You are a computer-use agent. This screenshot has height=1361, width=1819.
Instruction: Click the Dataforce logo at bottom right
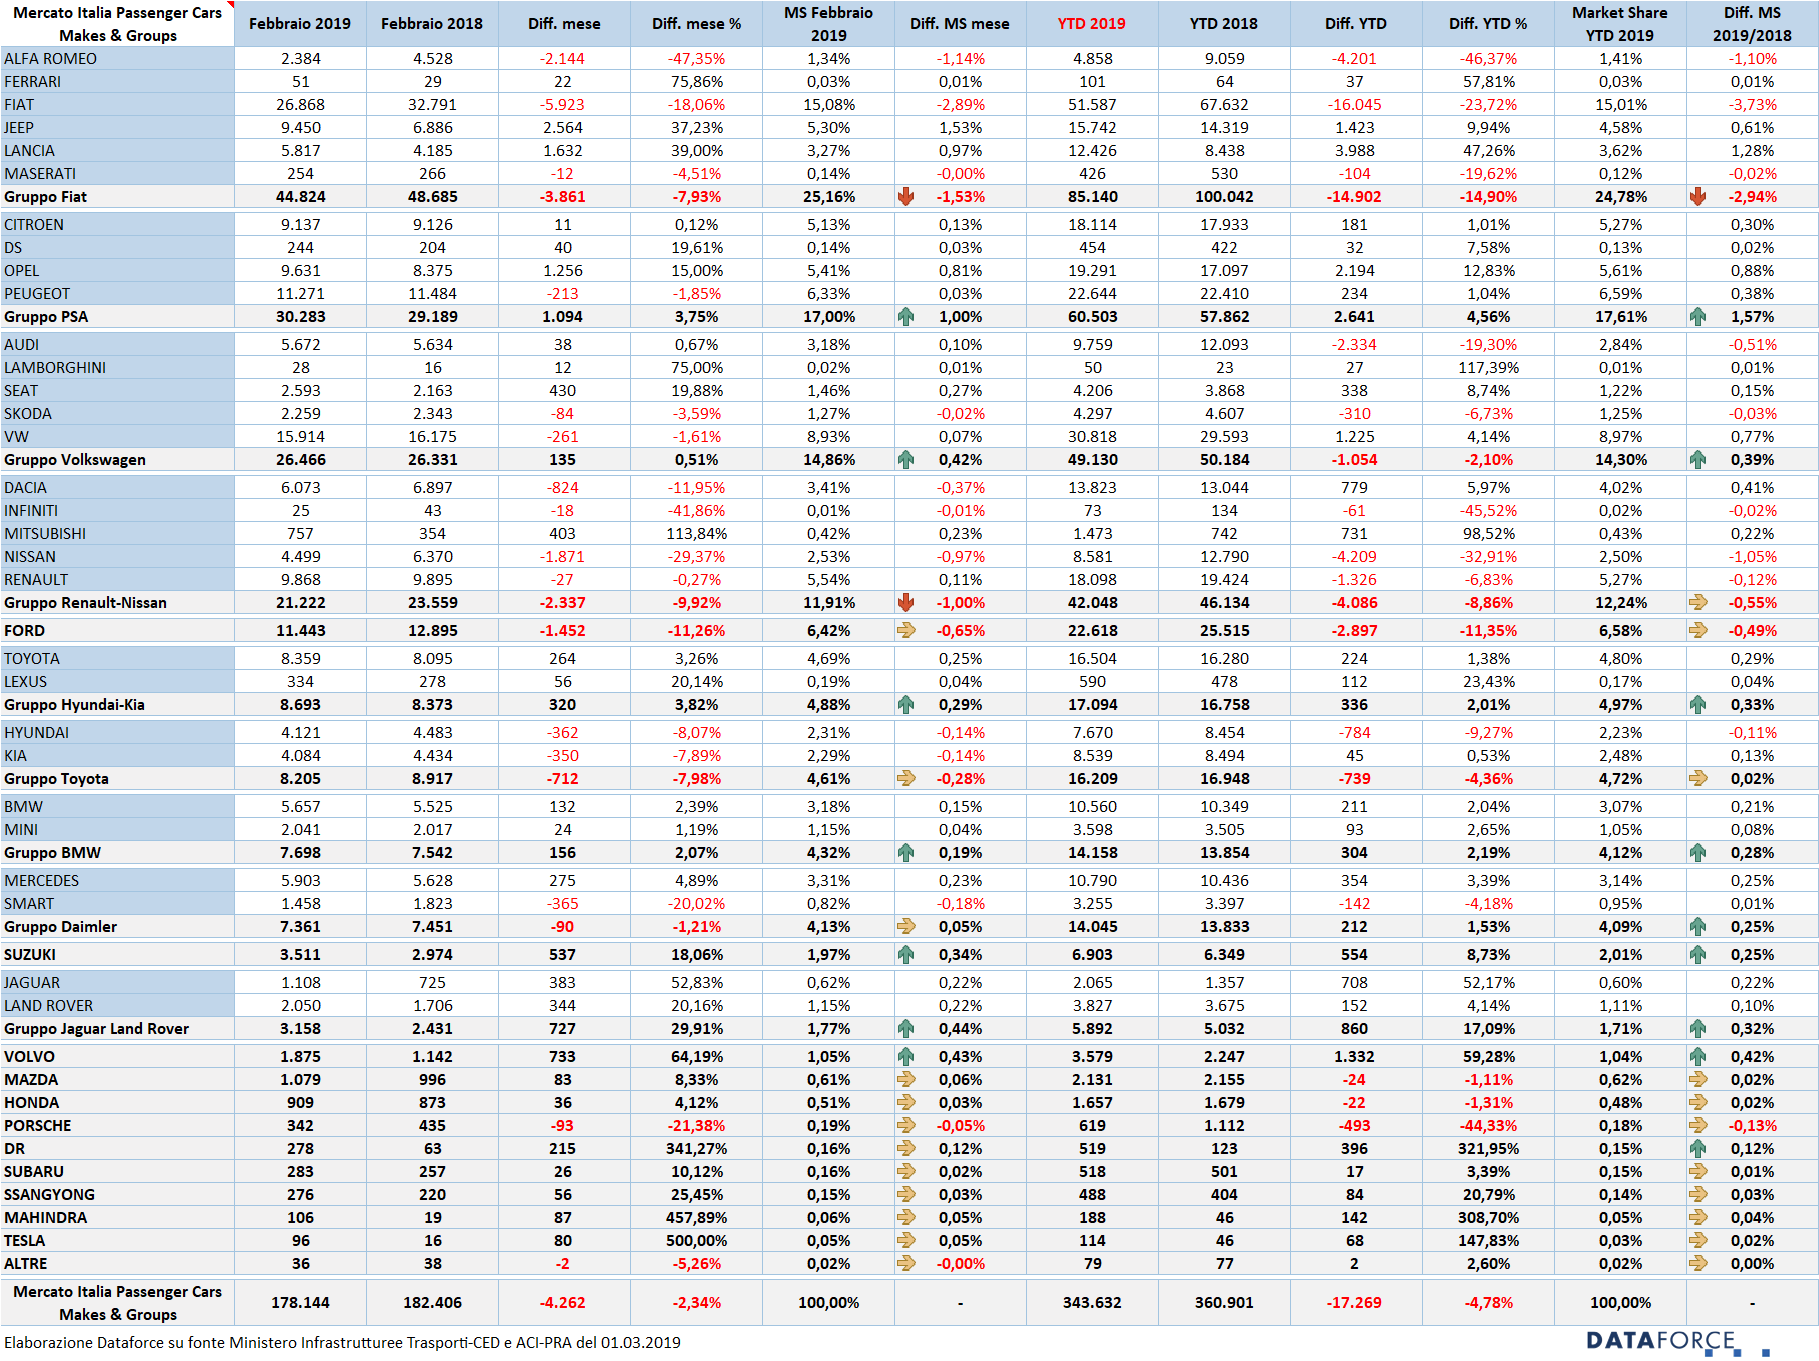coord(1677,1342)
